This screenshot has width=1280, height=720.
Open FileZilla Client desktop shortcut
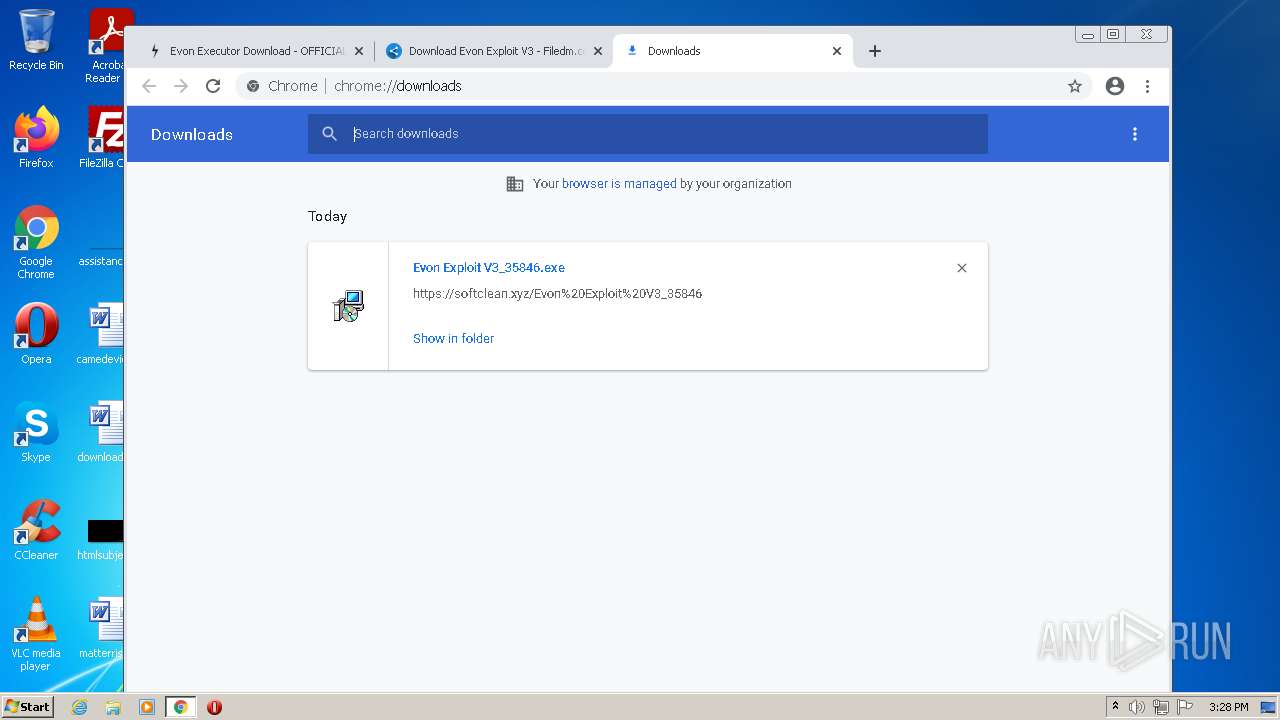[102, 137]
